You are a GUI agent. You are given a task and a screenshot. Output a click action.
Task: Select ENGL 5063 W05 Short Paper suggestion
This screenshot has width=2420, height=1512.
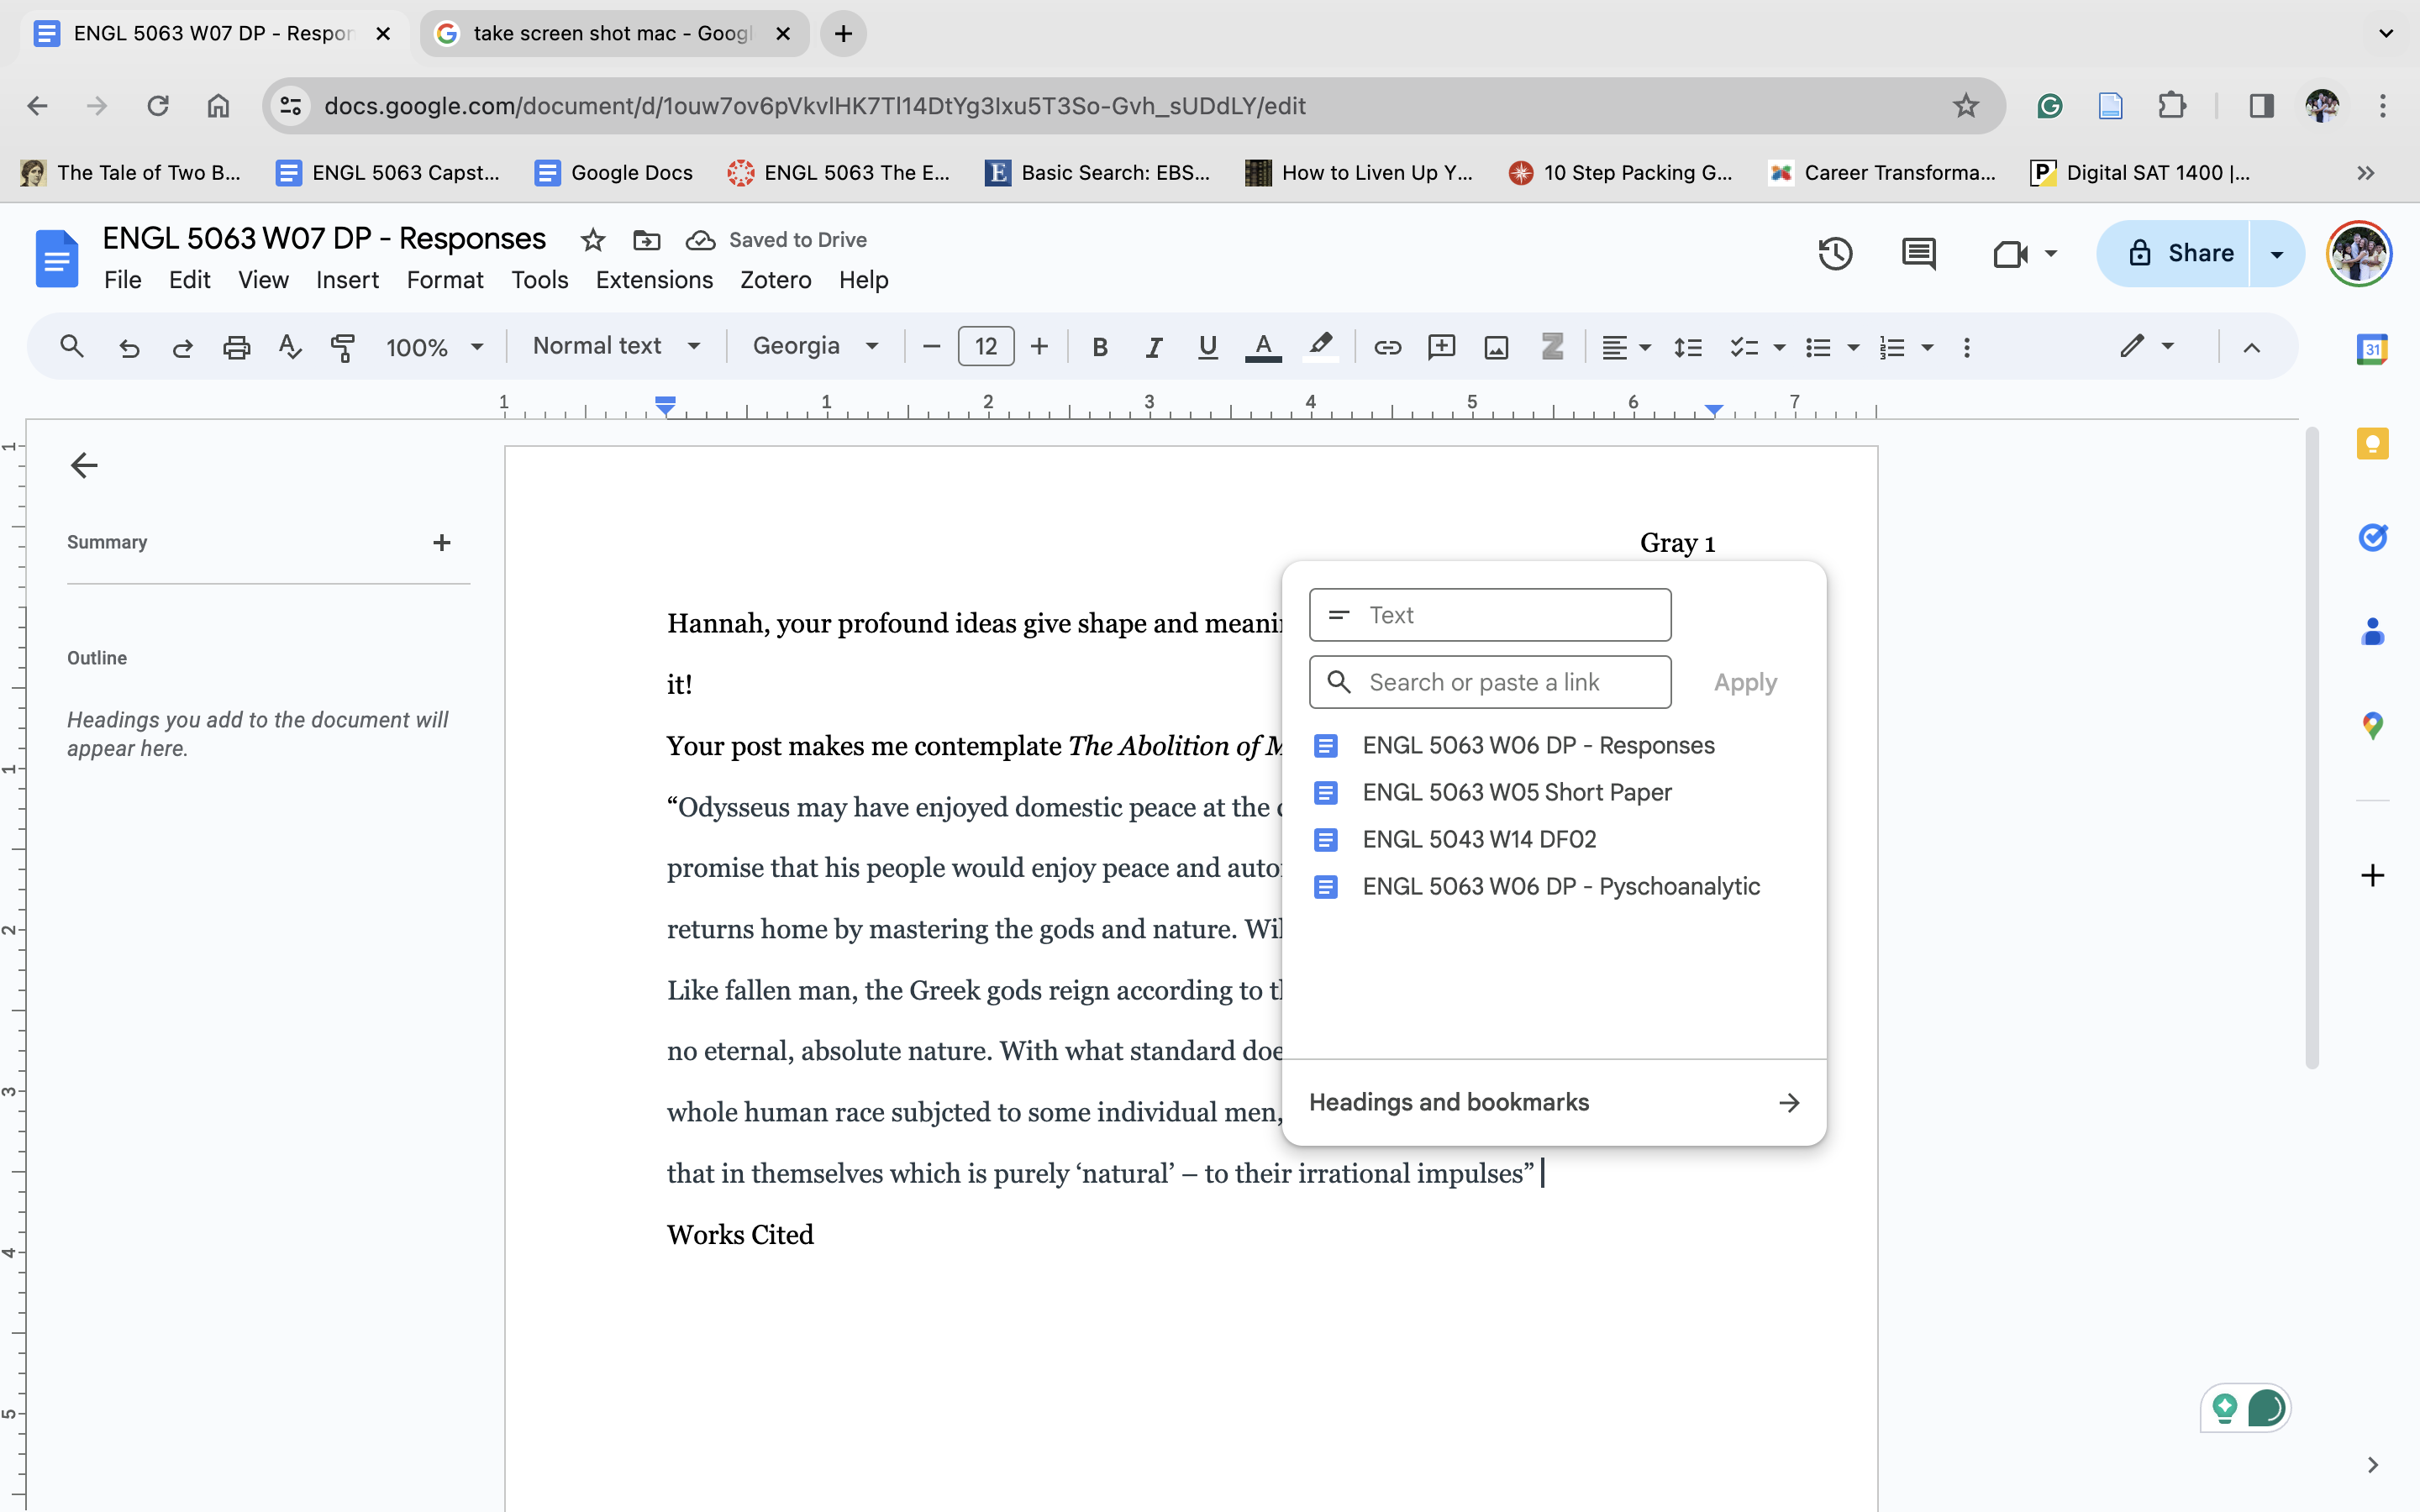pos(1516,792)
